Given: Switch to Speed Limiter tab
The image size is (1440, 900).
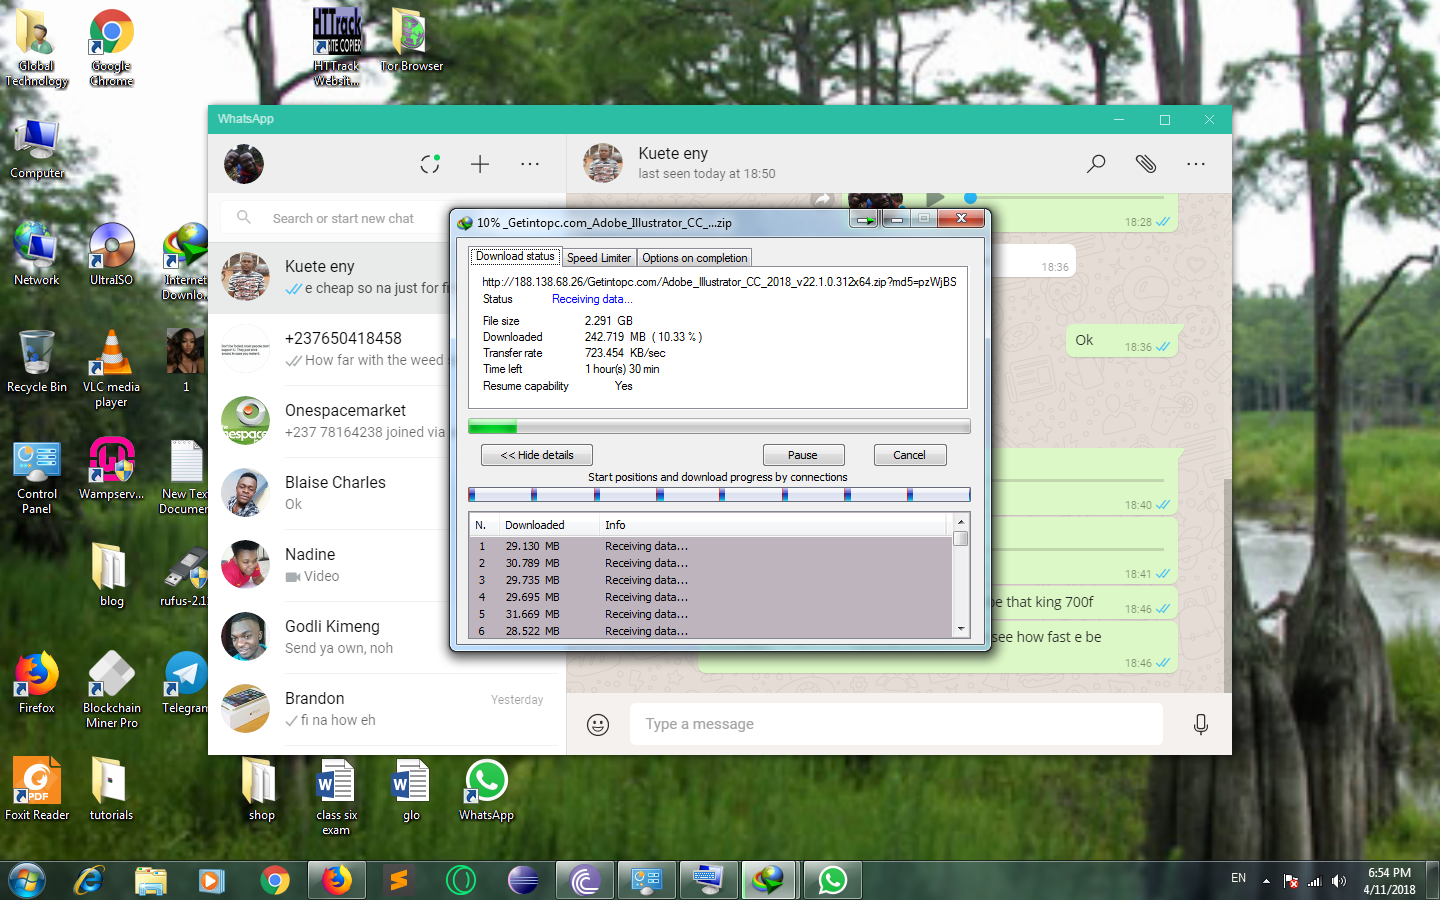Looking at the screenshot, I should 599,258.
